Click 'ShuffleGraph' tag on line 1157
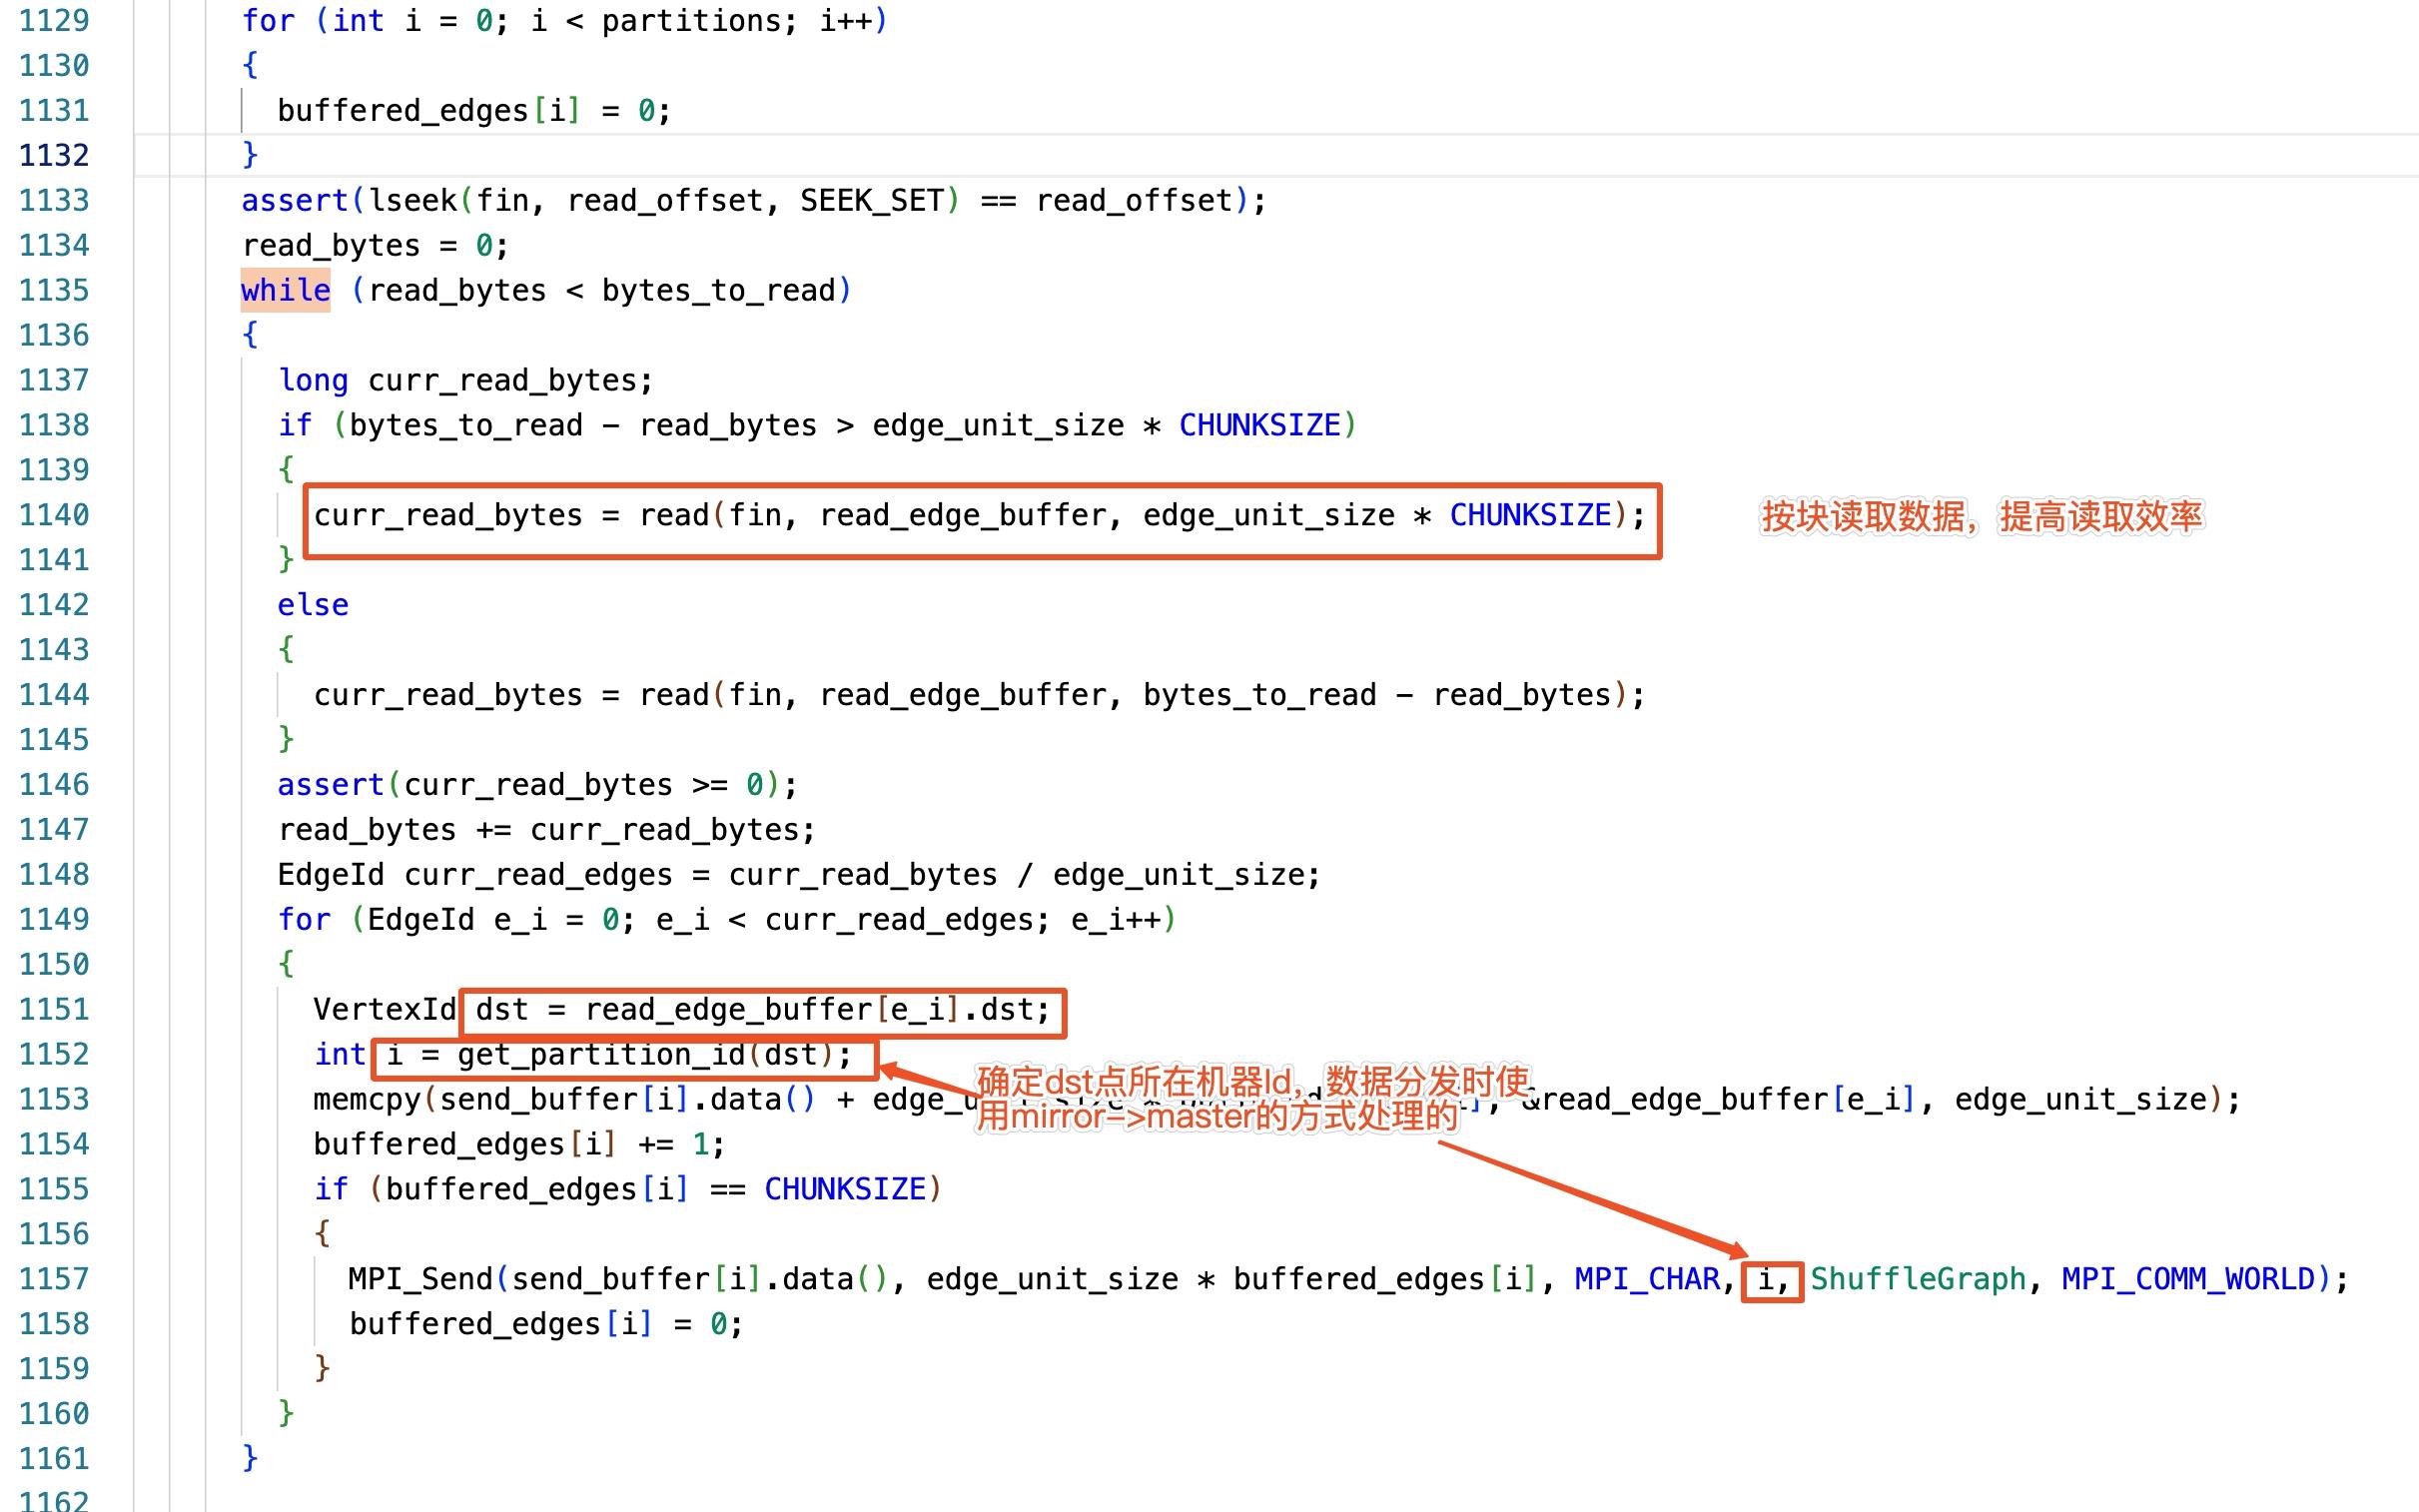Viewport: 2419px width, 1512px height. [x=1918, y=1279]
